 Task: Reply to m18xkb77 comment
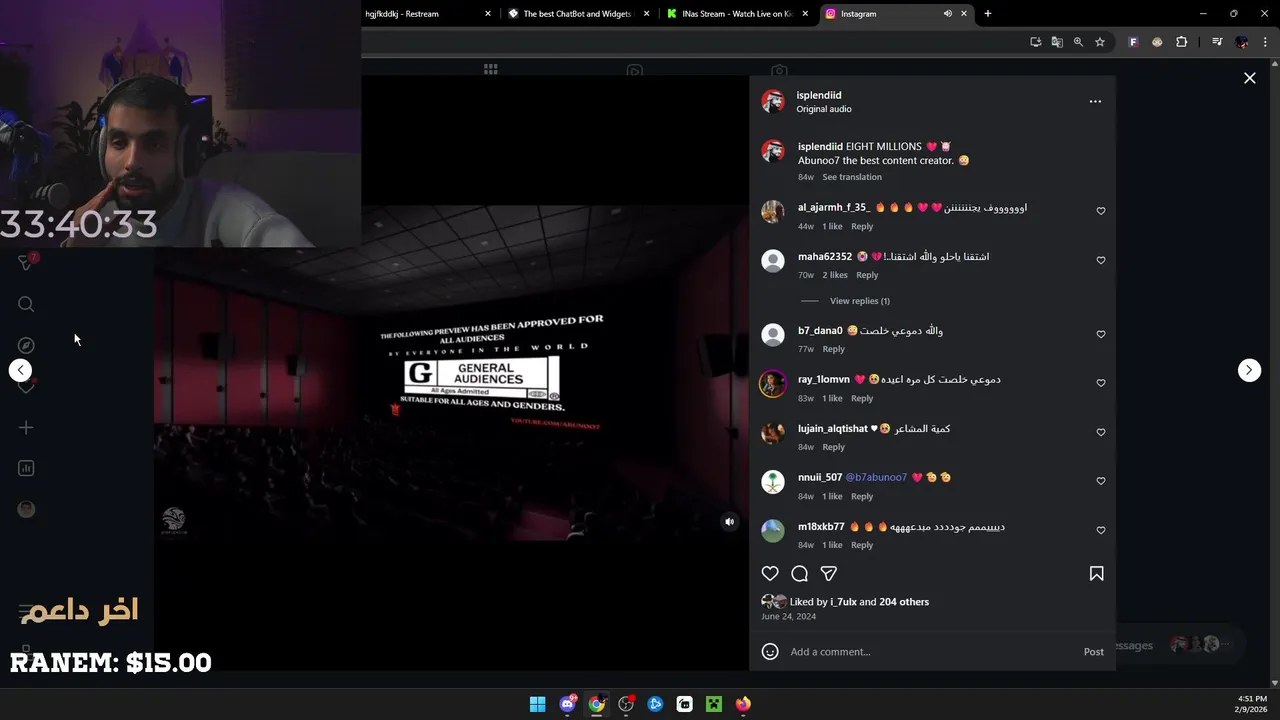point(862,545)
